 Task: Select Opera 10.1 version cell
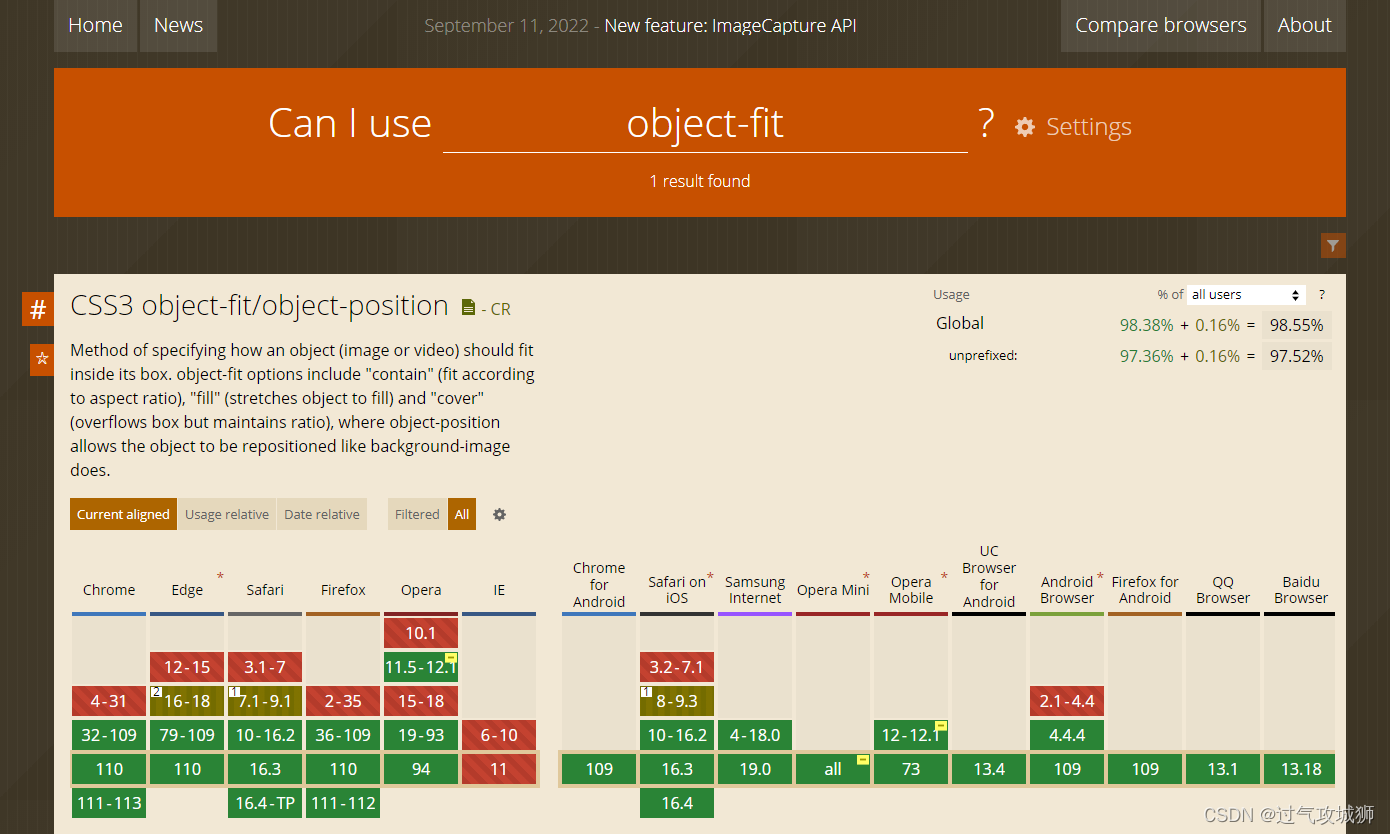point(421,633)
